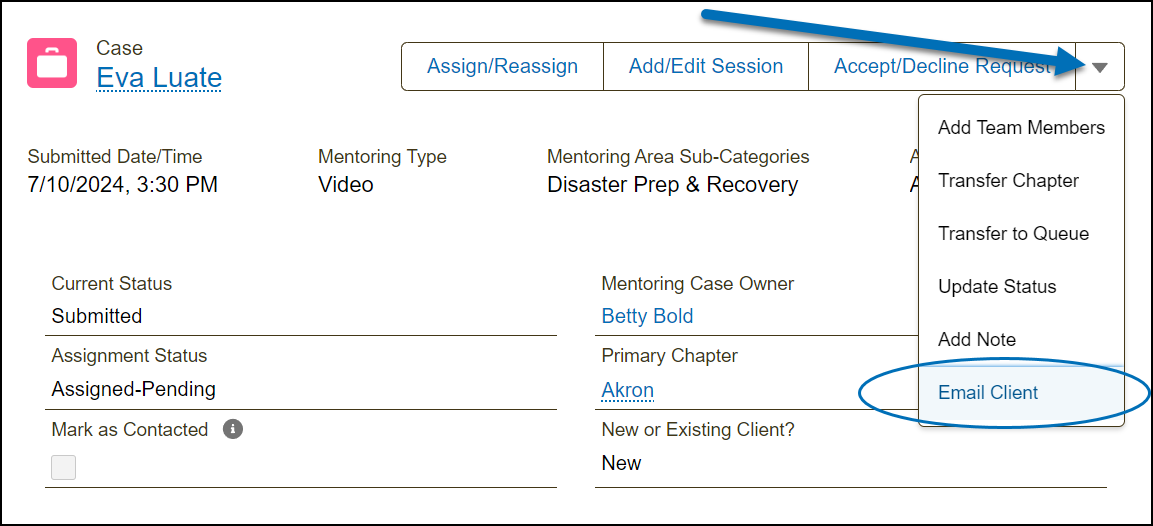
Task: Open the Betty Bold owner link
Action: 647,316
